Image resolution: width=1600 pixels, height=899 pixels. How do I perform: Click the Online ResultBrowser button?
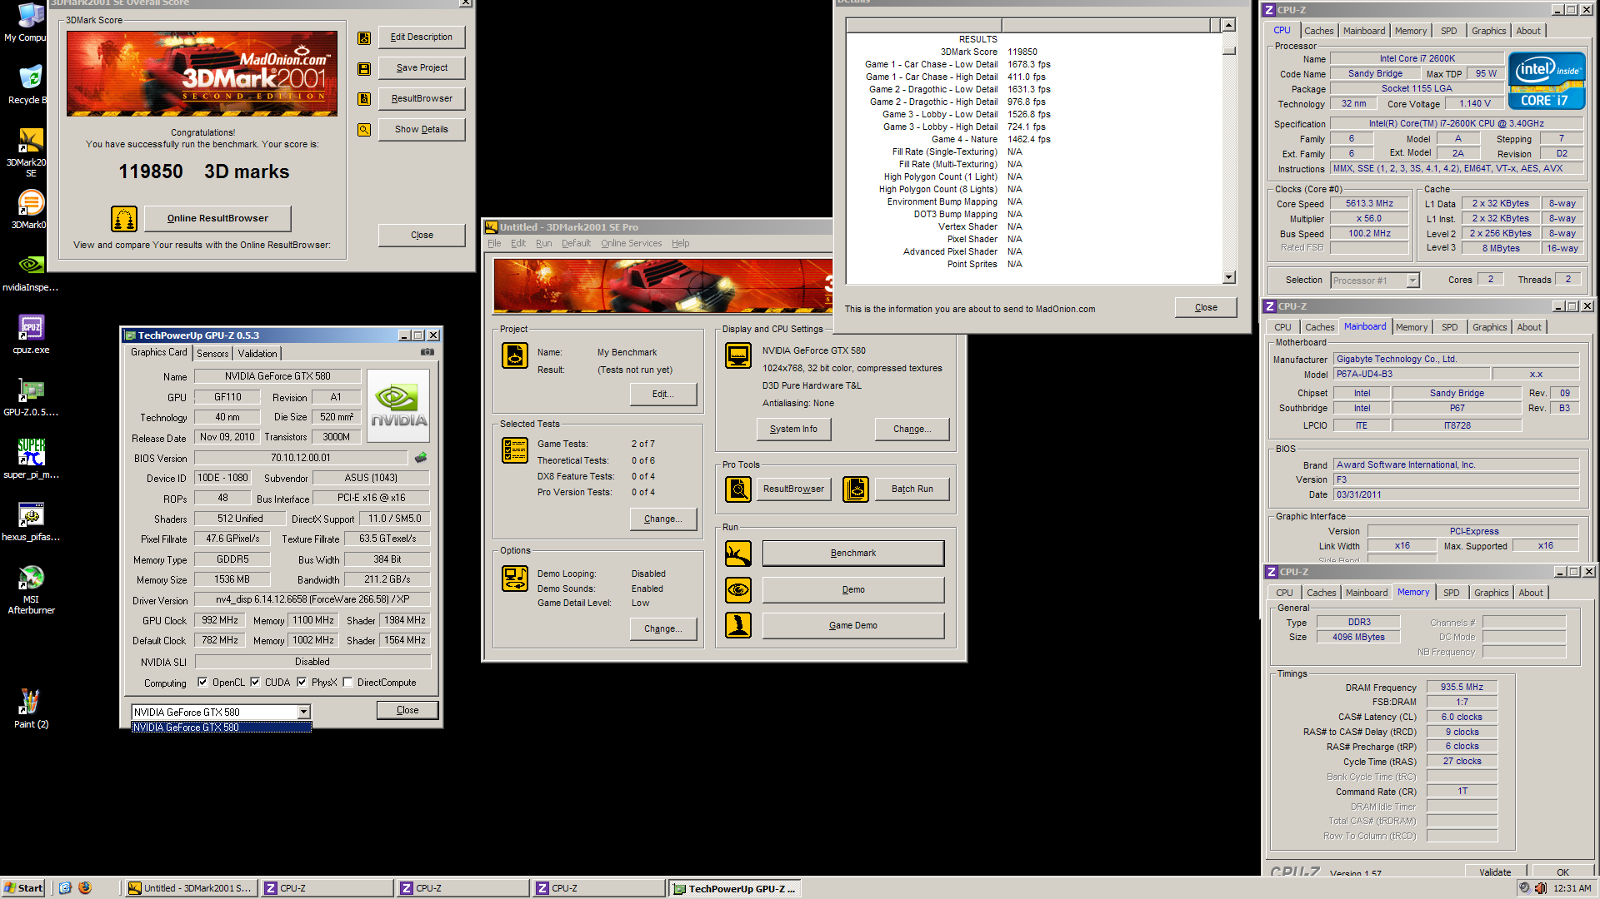pyautogui.click(x=217, y=218)
